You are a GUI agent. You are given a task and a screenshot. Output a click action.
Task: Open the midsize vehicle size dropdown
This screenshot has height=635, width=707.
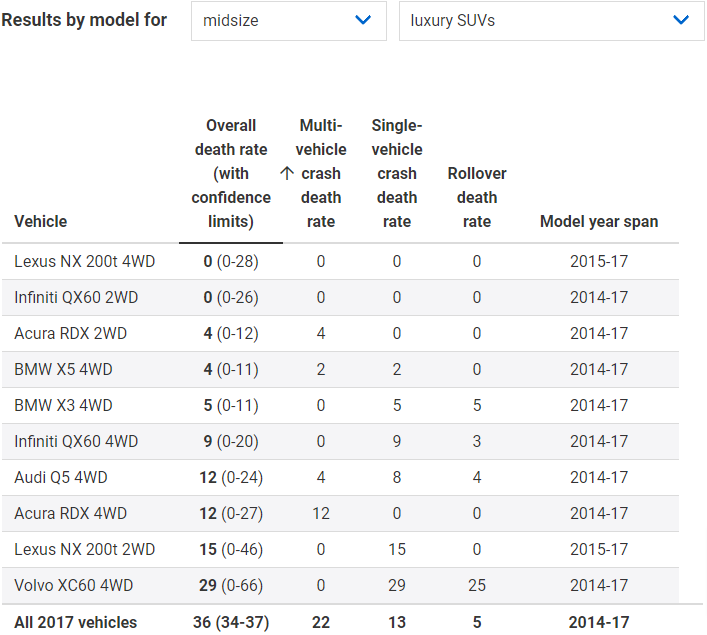[289, 21]
